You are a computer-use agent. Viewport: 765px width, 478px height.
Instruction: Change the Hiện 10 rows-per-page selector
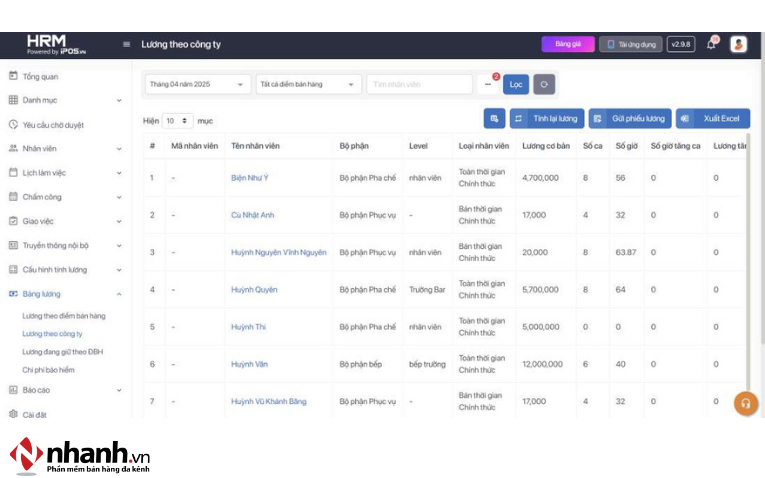click(177, 121)
